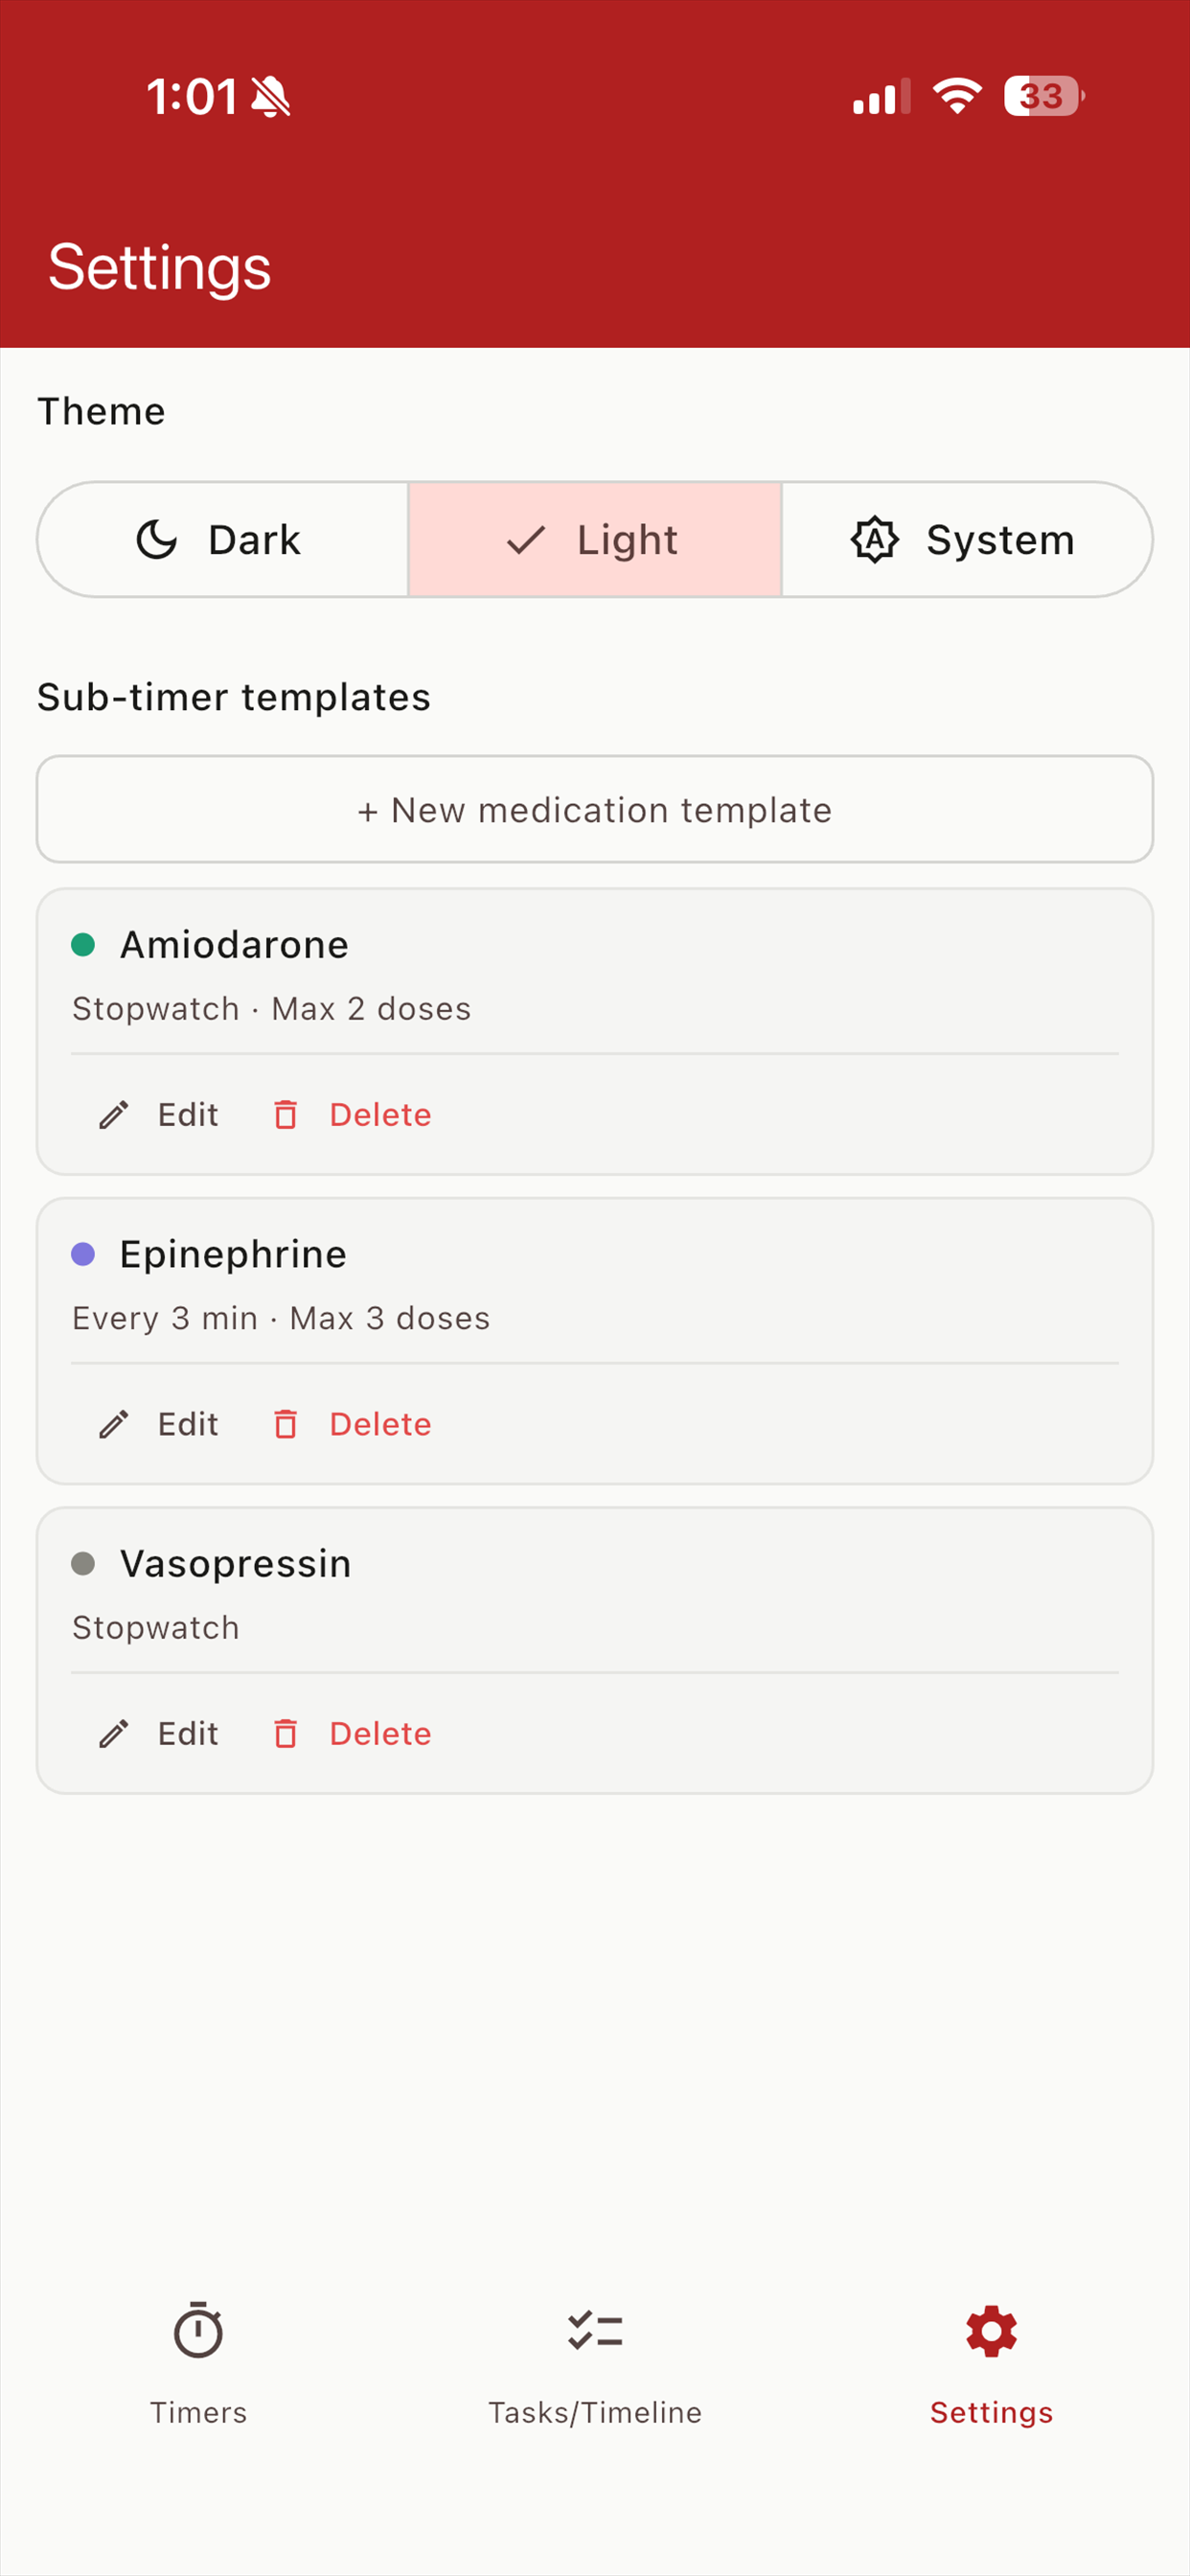Click the Amiodarone Delete label

click(381, 1114)
